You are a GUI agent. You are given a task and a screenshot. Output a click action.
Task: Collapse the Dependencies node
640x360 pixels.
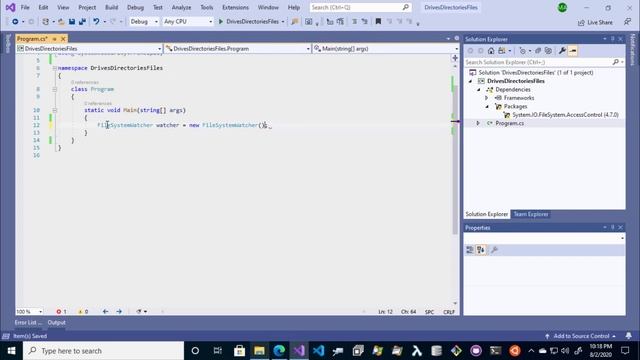point(479,89)
